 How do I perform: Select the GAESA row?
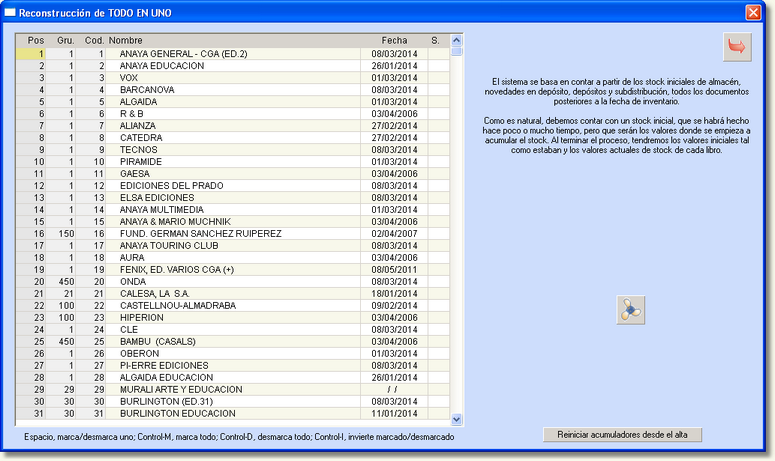coord(233,173)
